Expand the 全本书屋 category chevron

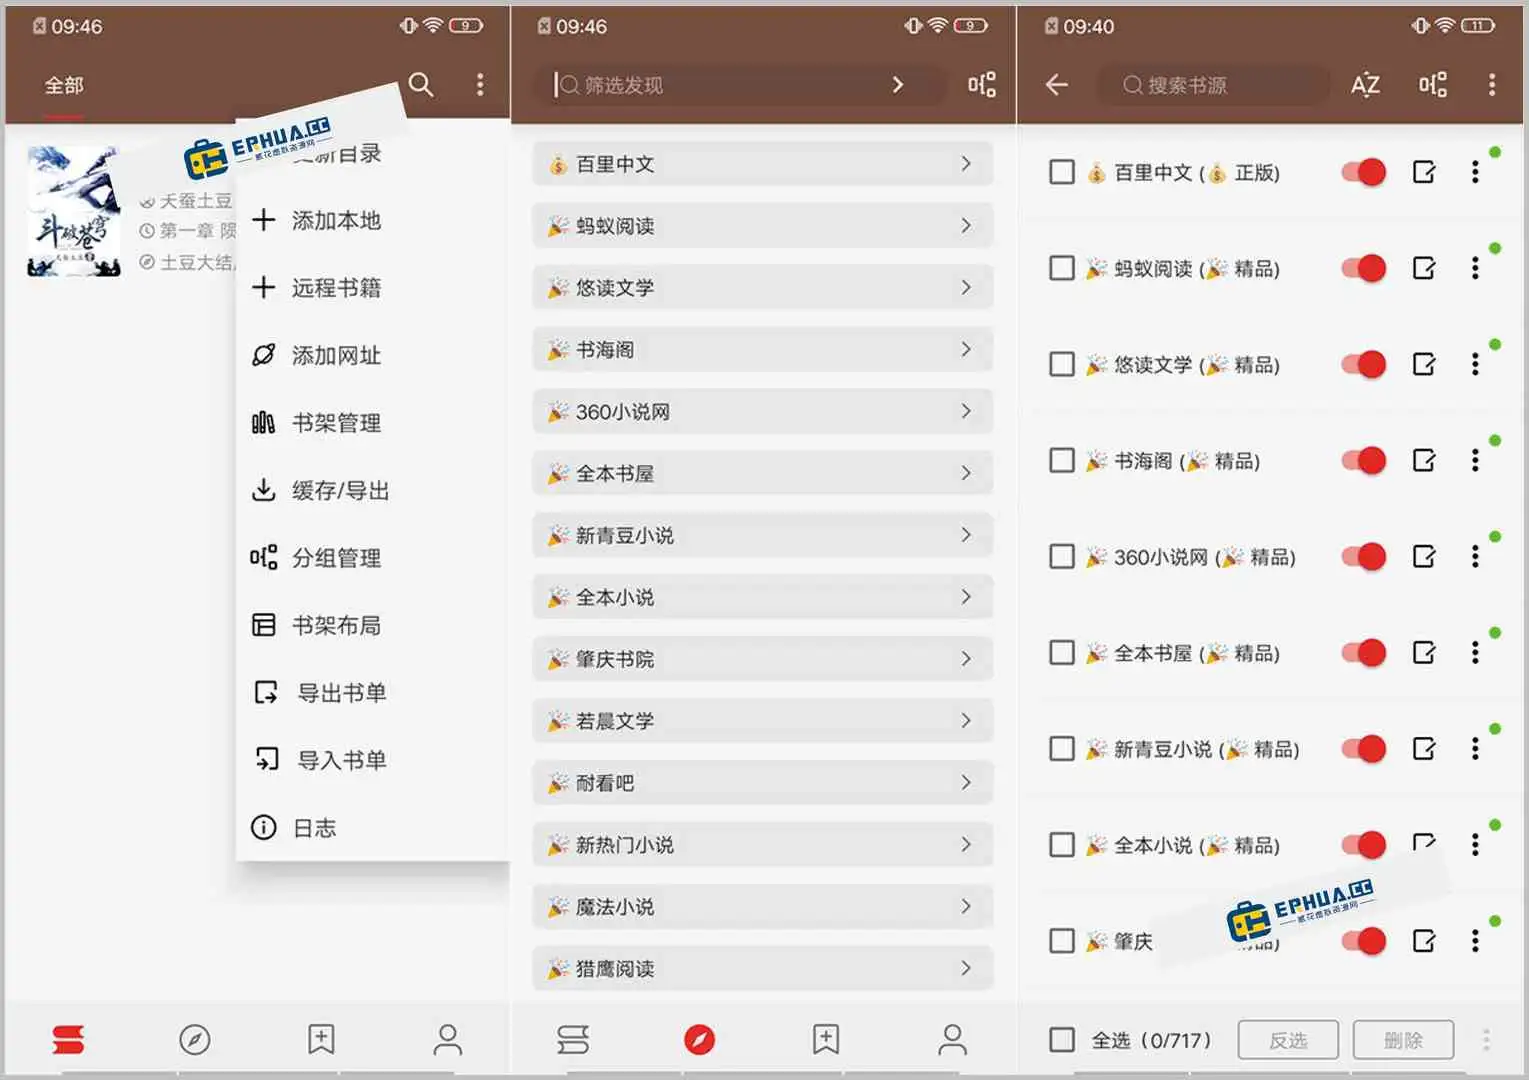965,473
